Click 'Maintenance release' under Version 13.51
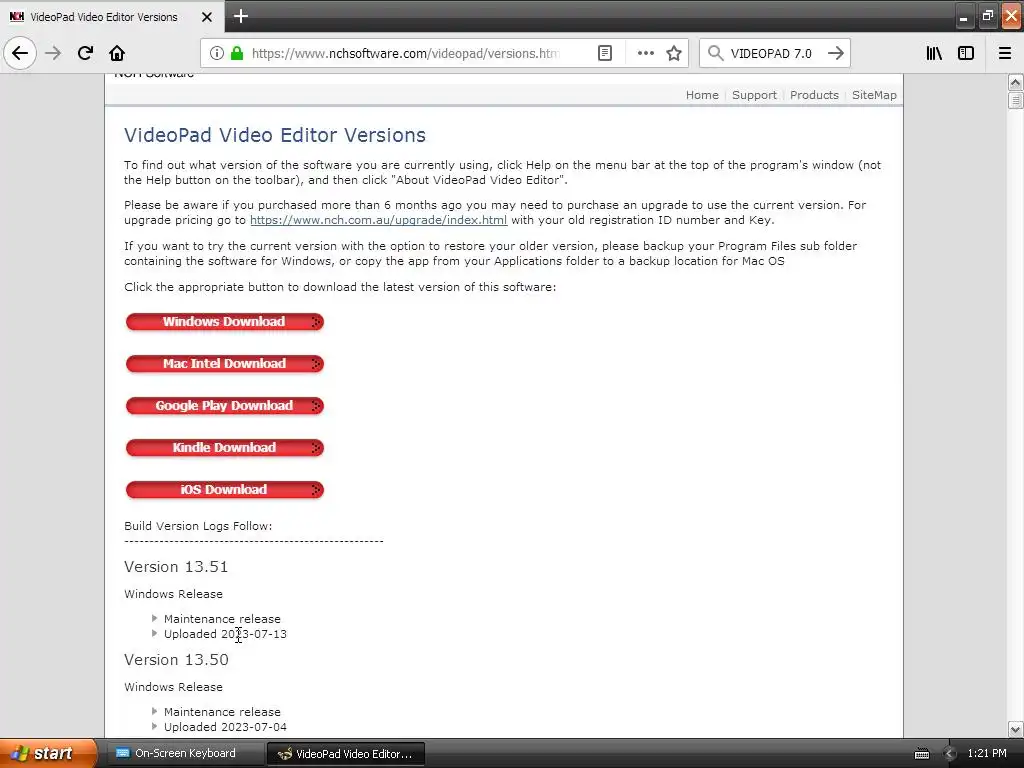The width and height of the screenshot is (1024, 768). (222, 618)
